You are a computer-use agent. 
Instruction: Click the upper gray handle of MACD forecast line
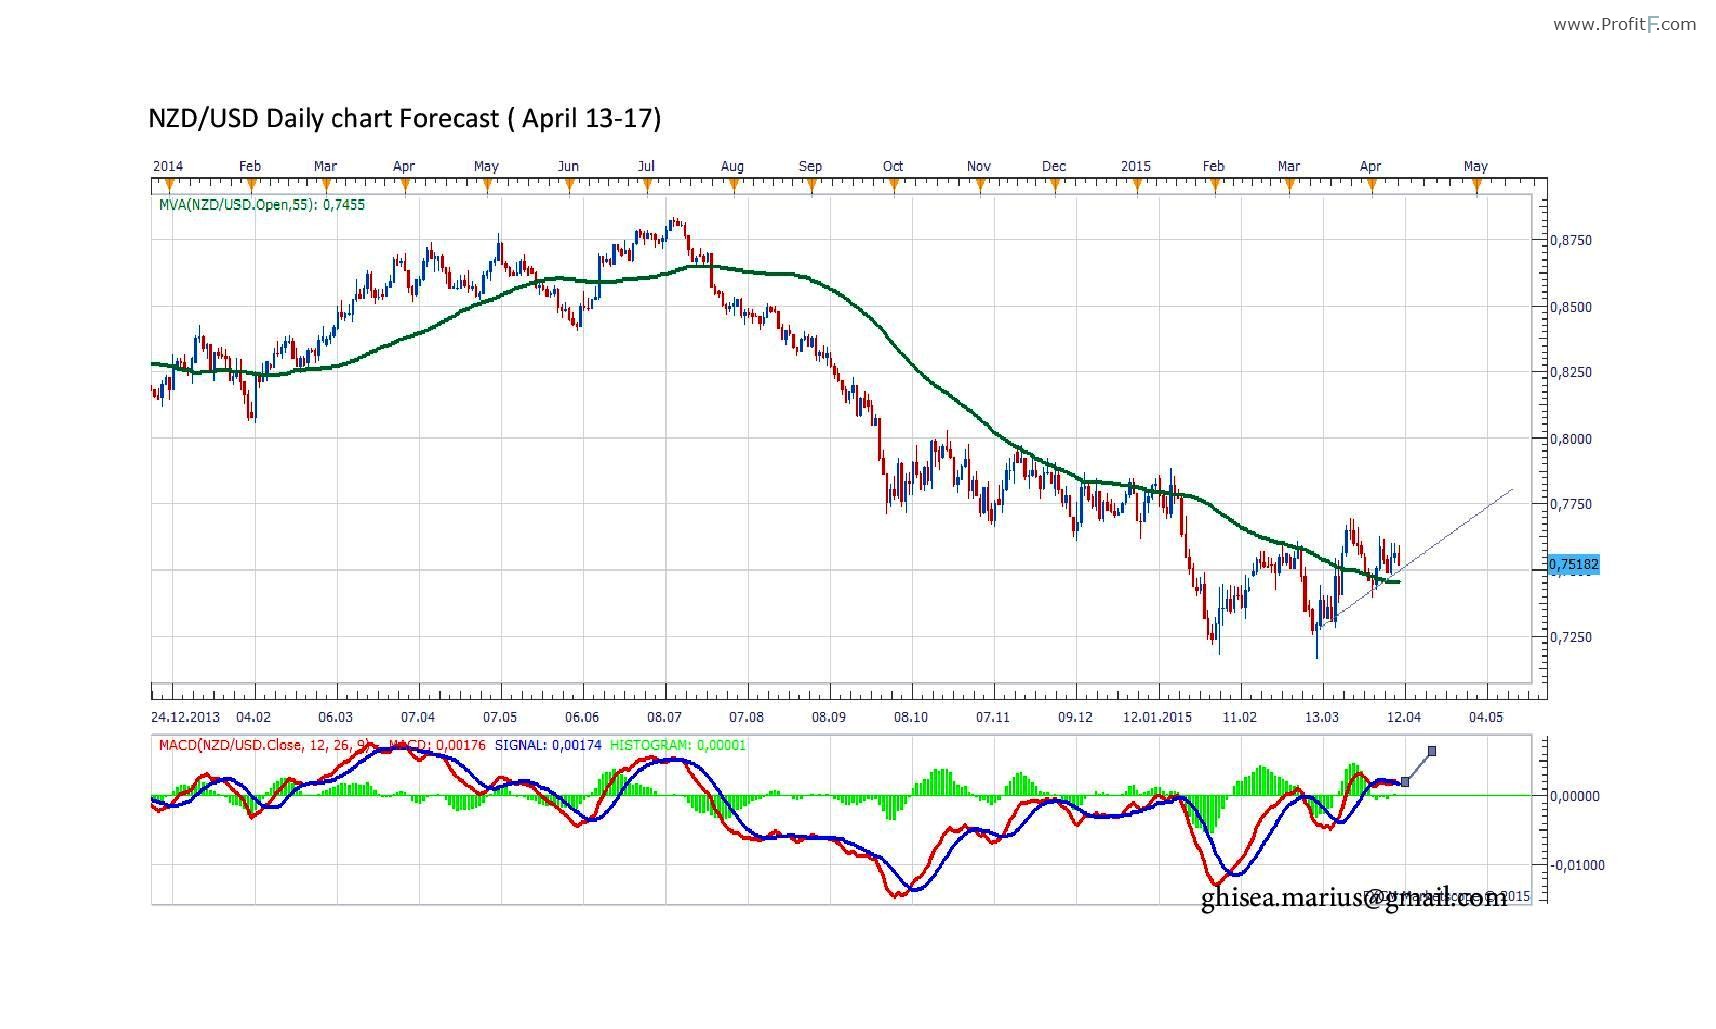[x=1432, y=751]
